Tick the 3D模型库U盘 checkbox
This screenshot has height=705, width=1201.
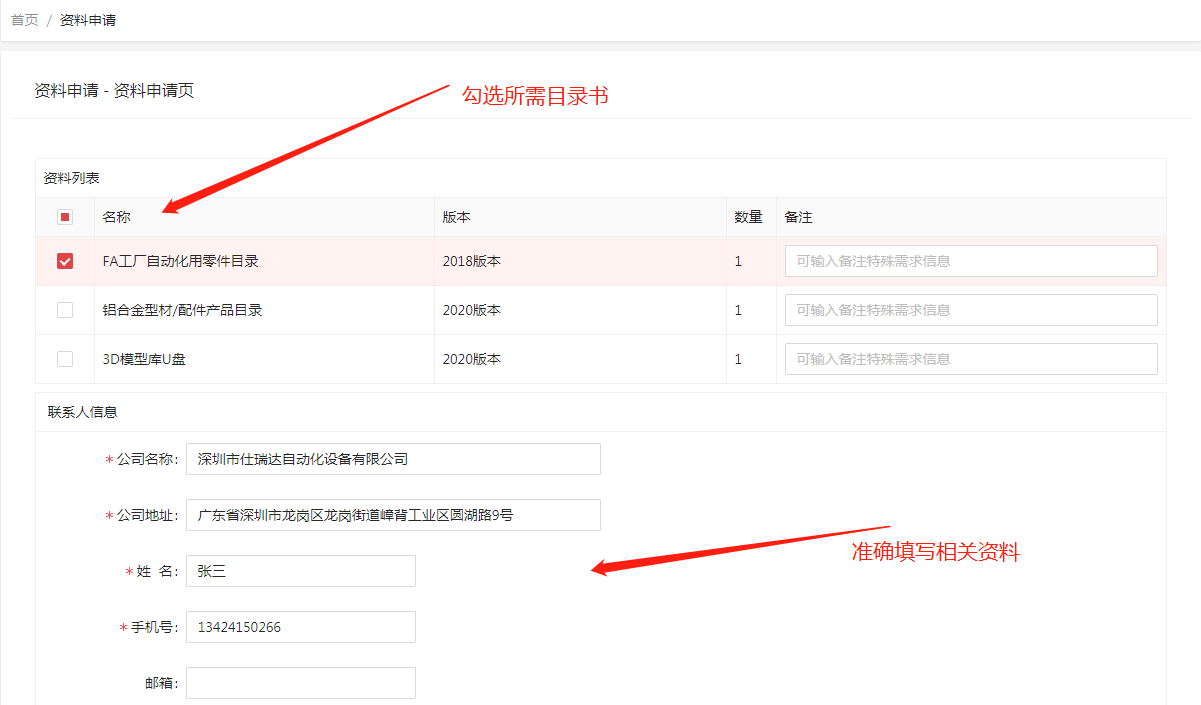(x=65, y=359)
